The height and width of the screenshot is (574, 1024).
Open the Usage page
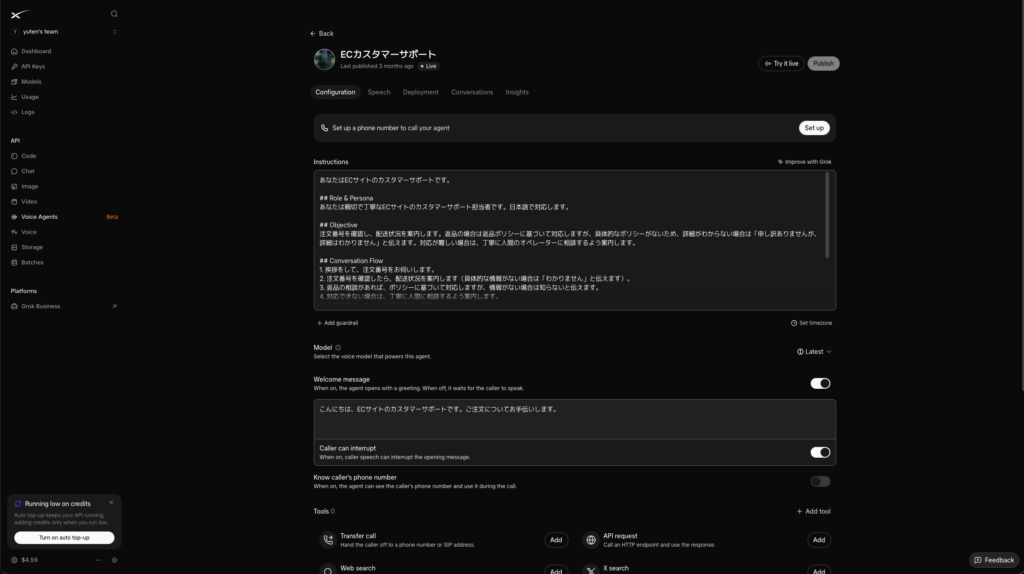(29, 97)
